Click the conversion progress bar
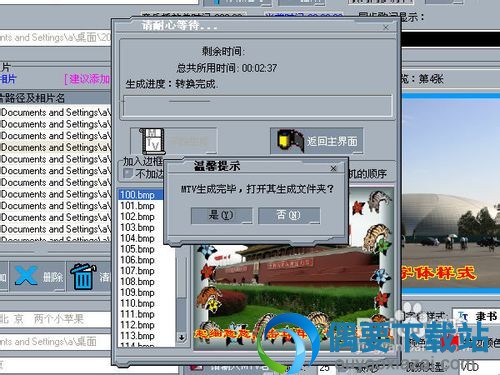 [258, 105]
